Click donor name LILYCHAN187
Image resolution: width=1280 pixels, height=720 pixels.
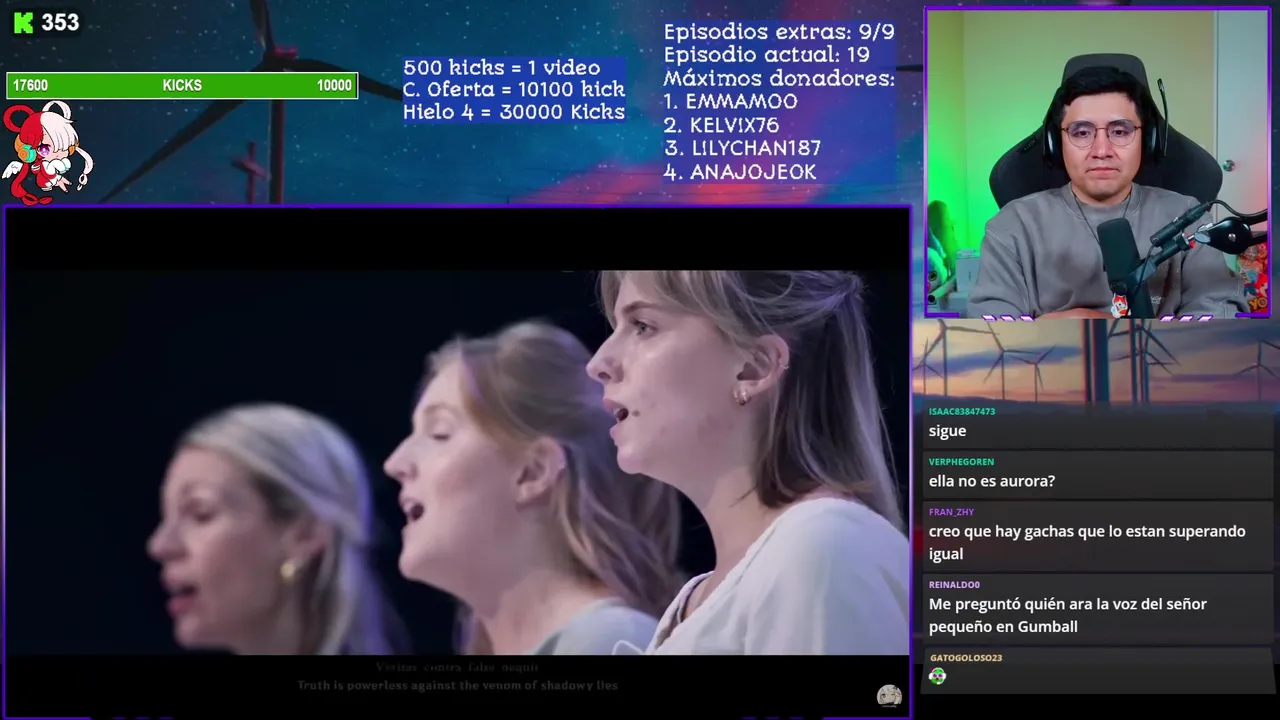tap(756, 148)
